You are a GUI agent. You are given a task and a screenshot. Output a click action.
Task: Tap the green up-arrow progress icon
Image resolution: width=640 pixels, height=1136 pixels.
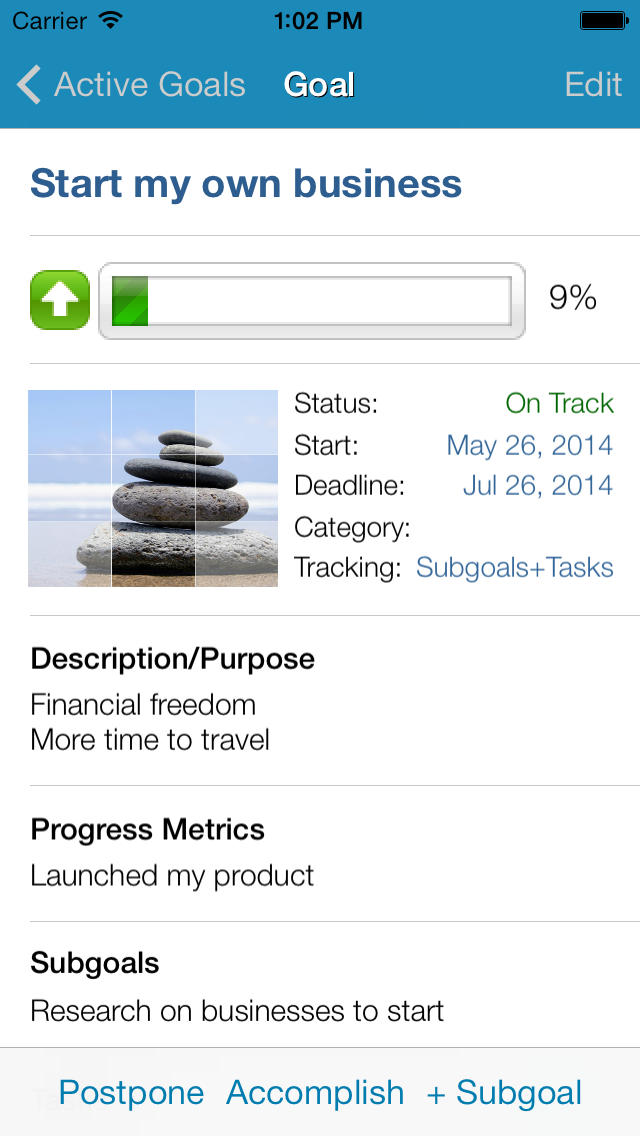(60, 300)
